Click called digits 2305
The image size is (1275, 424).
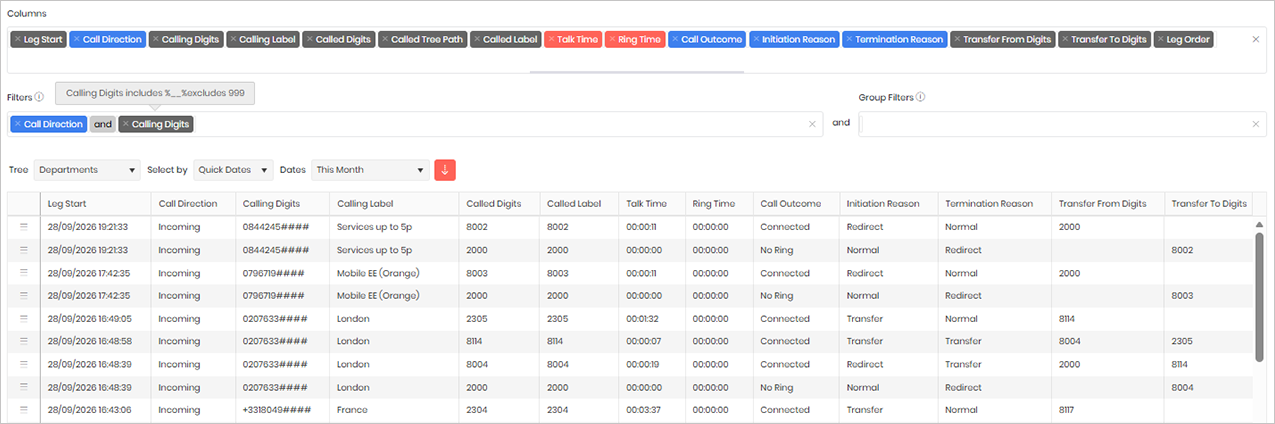pos(476,319)
